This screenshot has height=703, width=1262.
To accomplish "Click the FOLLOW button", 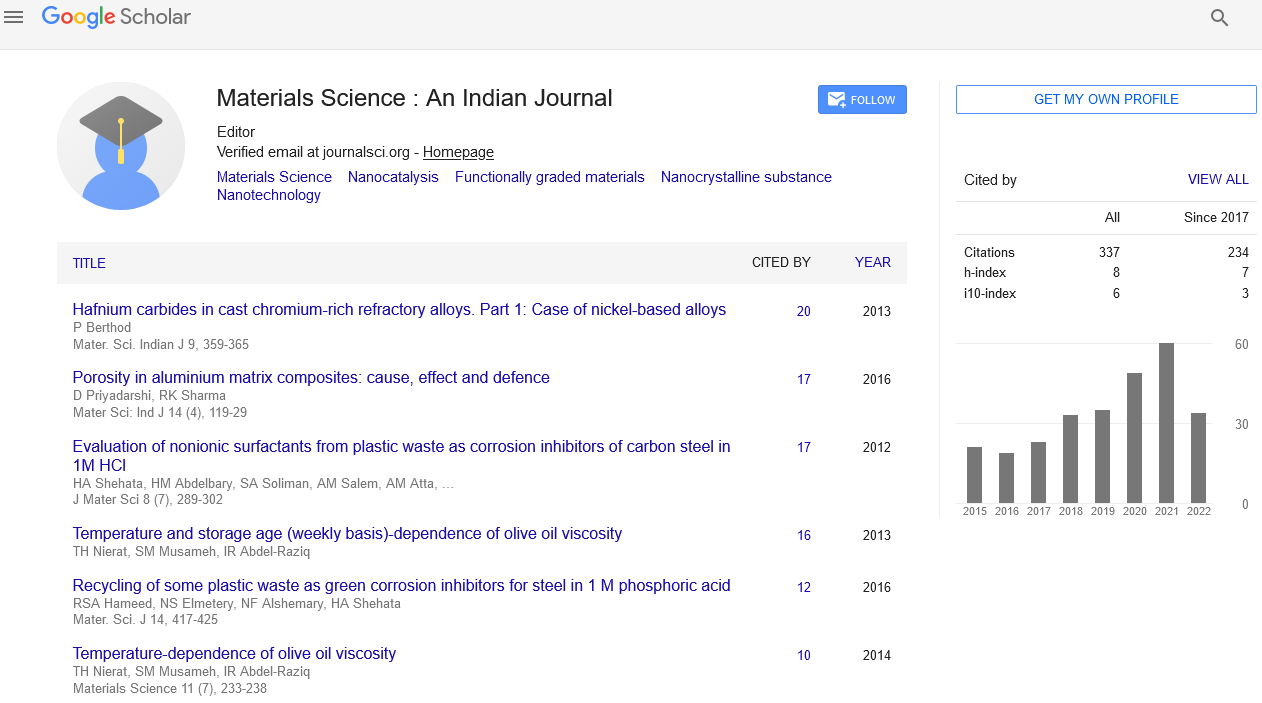I will [862, 100].
